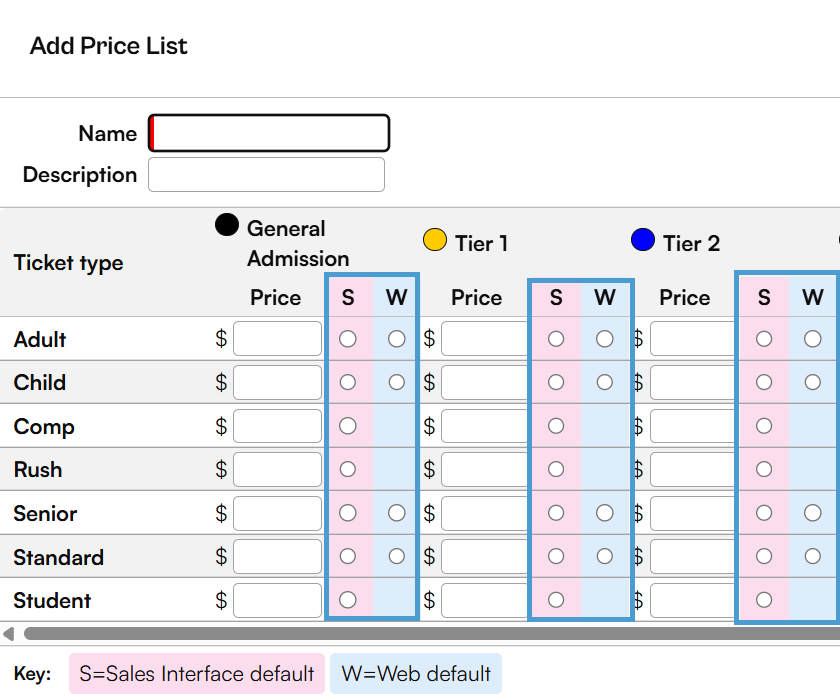Select Senior Tier 1 S radio
Image resolution: width=840 pixels, height=700 pixels.
click(x=556, y=513)
